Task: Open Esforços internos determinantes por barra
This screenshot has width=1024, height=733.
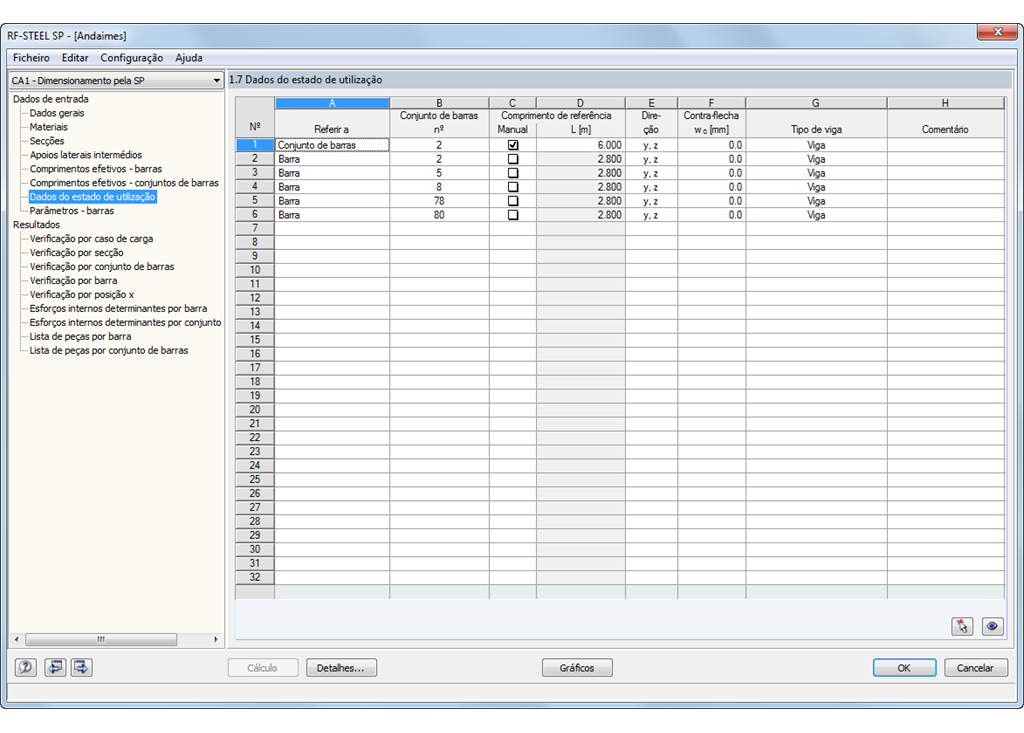Action: pyautogui.click(x=118, y=308)
